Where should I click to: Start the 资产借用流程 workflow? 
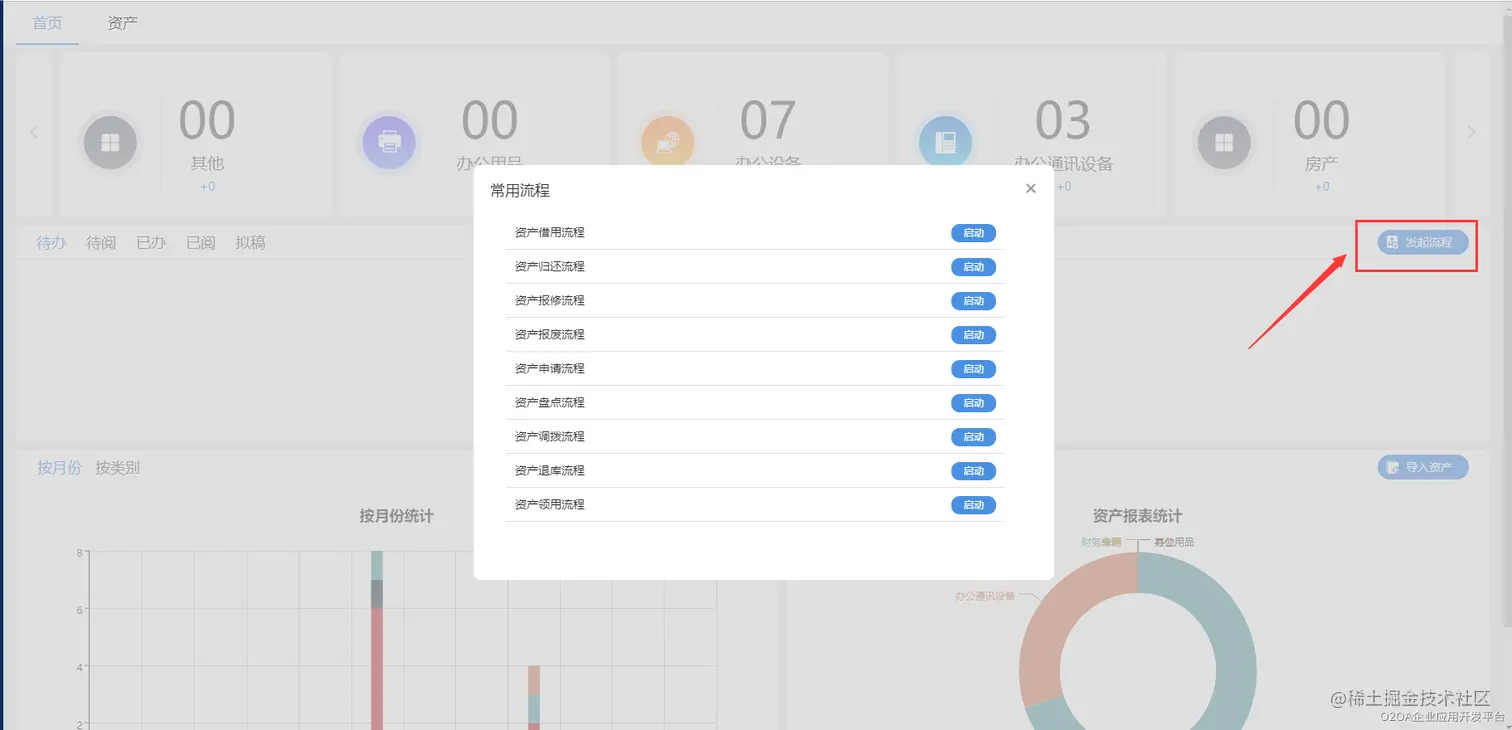973,233
